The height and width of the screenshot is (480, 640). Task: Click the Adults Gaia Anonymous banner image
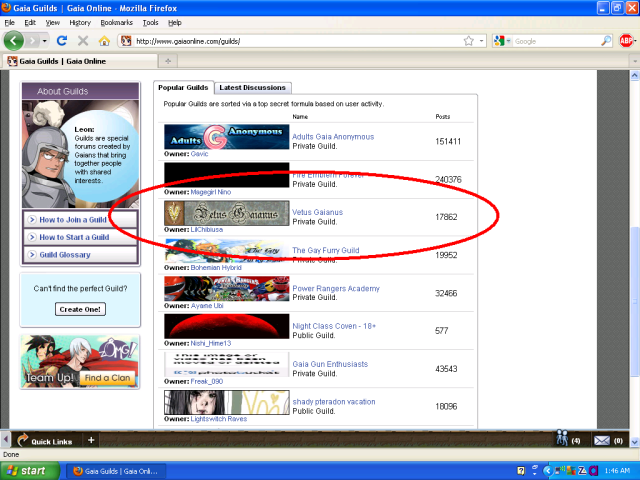[x=227, y=137]
